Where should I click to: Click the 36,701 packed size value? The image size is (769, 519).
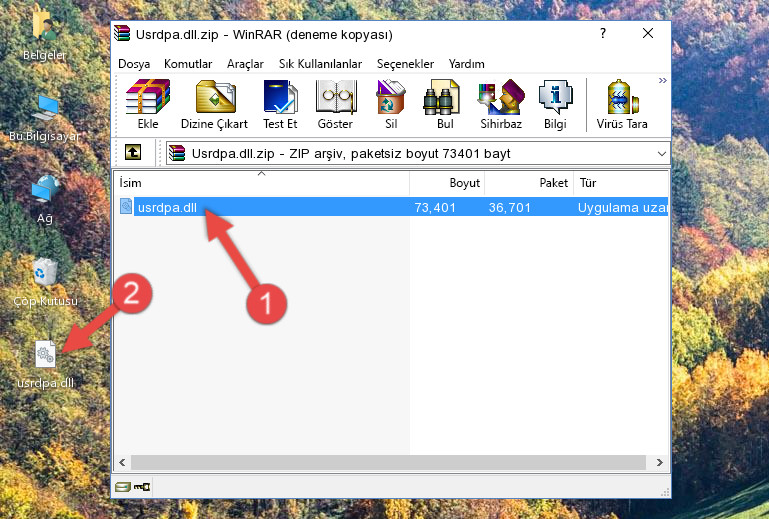(510, 208)
